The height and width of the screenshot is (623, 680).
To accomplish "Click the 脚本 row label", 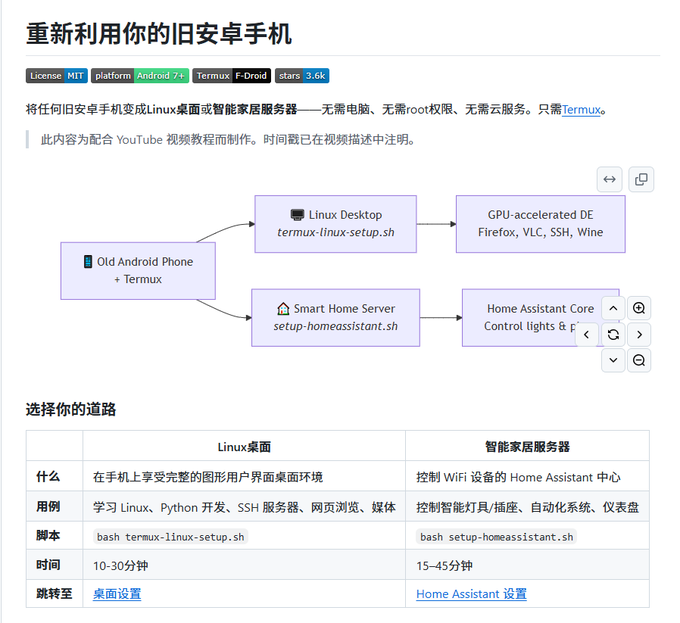I will pyautogui.click(x=48, y=535).
